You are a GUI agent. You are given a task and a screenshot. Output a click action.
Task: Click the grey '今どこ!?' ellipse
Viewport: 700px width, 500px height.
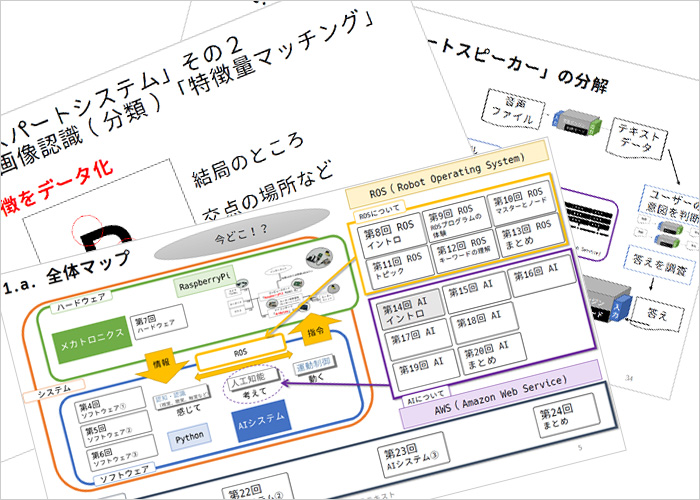pos(242,234)
